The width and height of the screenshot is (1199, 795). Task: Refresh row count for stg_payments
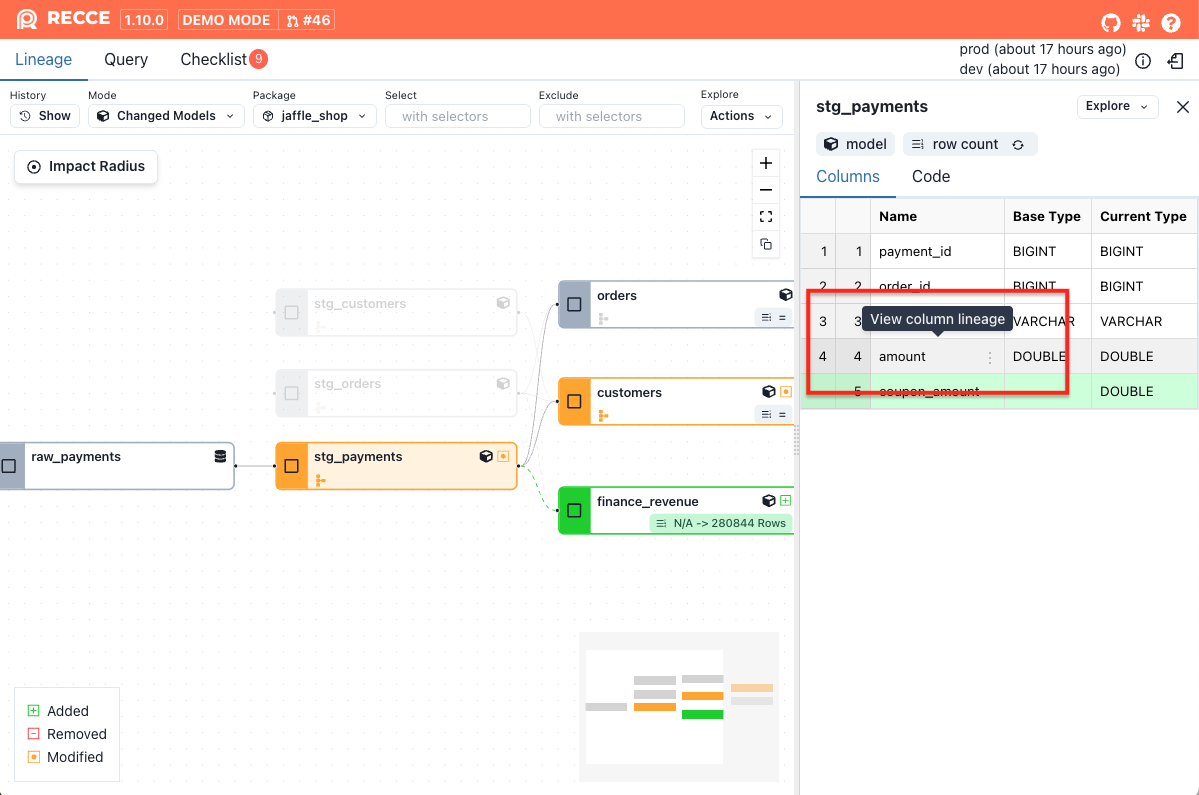[x=1018, y=145]
